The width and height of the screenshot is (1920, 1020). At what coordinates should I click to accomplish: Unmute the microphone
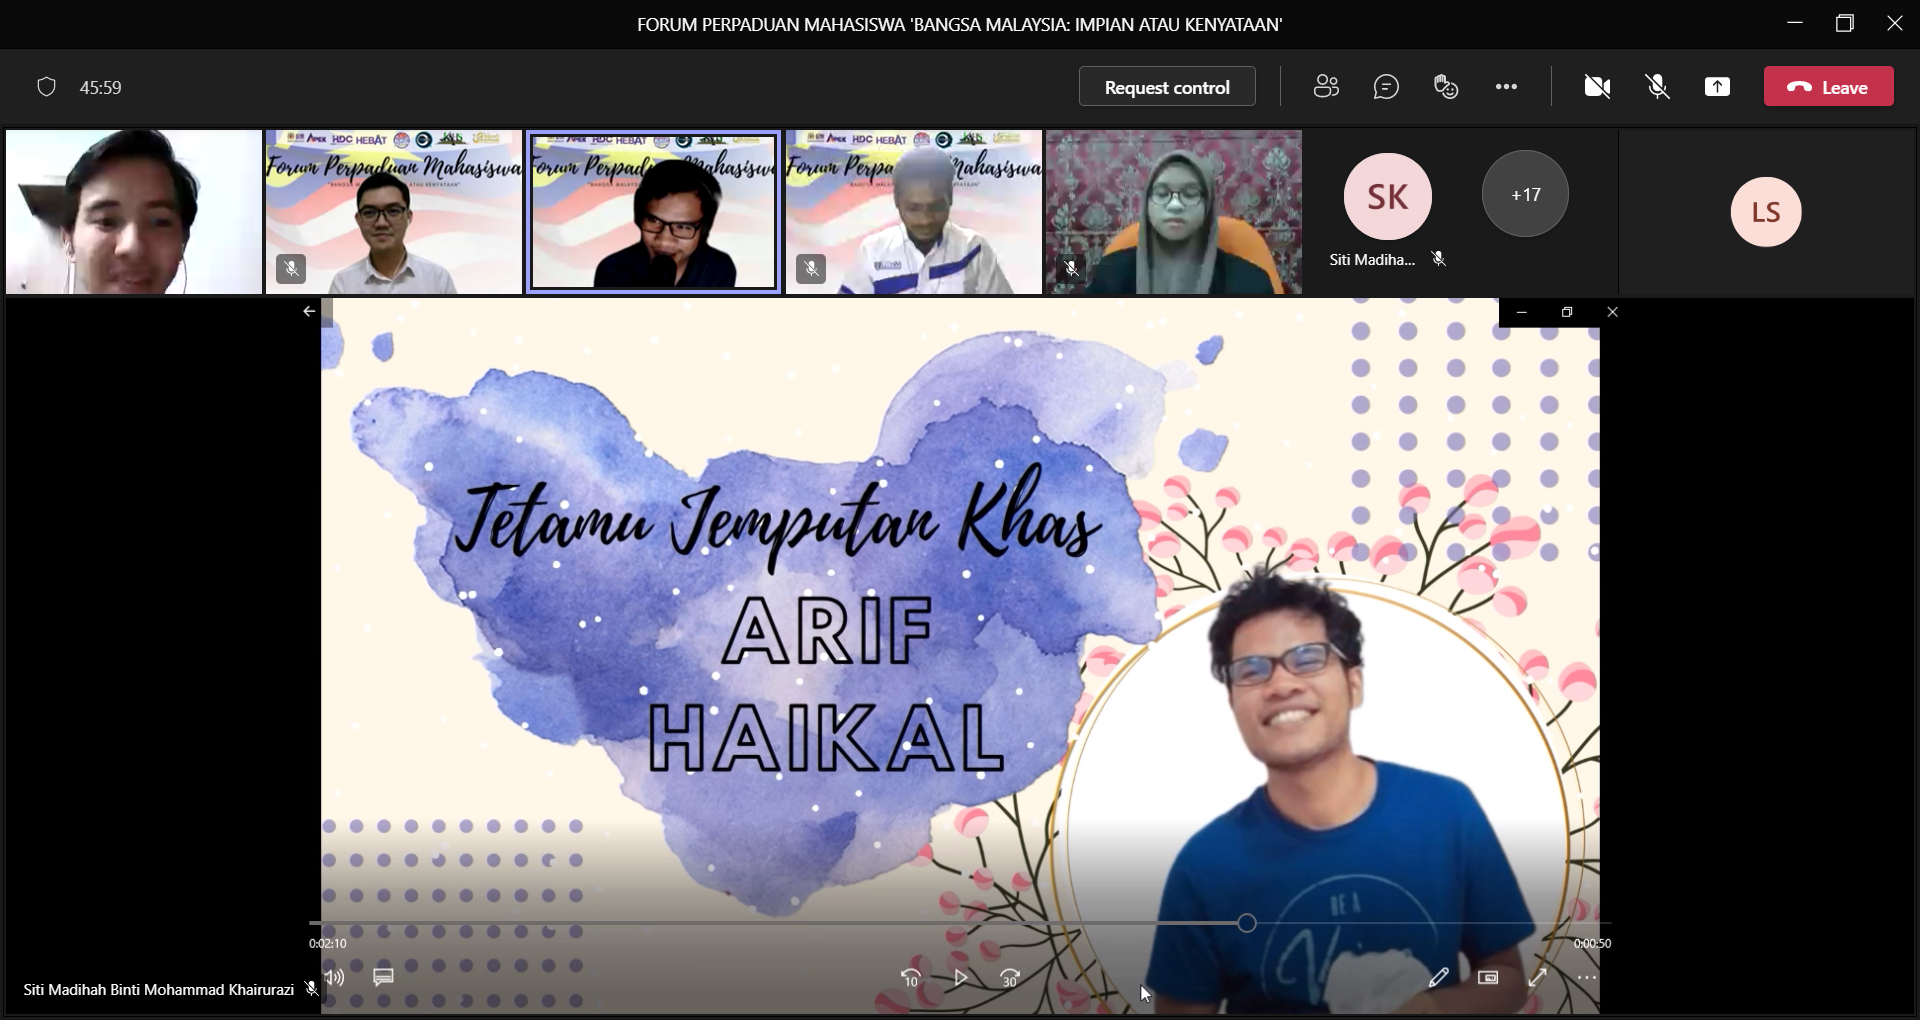(x=1657, y=87)
